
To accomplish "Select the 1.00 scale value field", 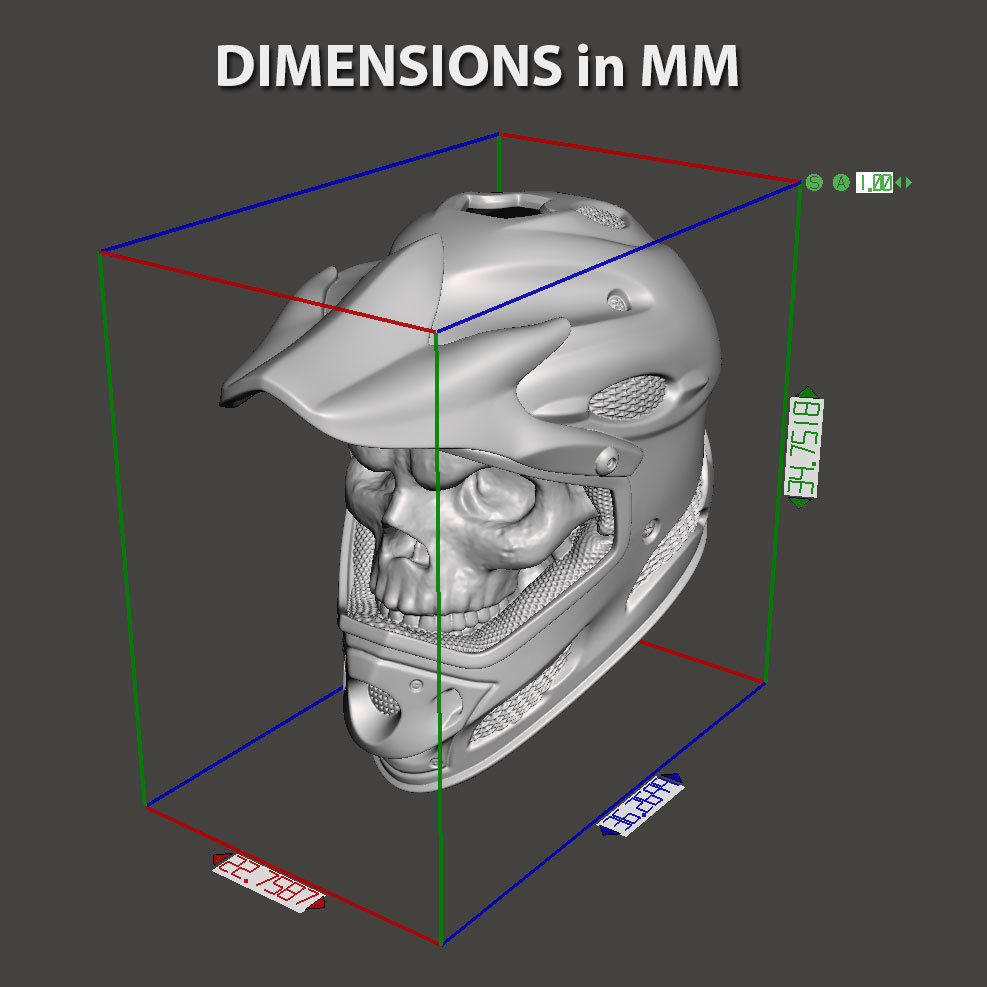I will (x=874, y=183).
